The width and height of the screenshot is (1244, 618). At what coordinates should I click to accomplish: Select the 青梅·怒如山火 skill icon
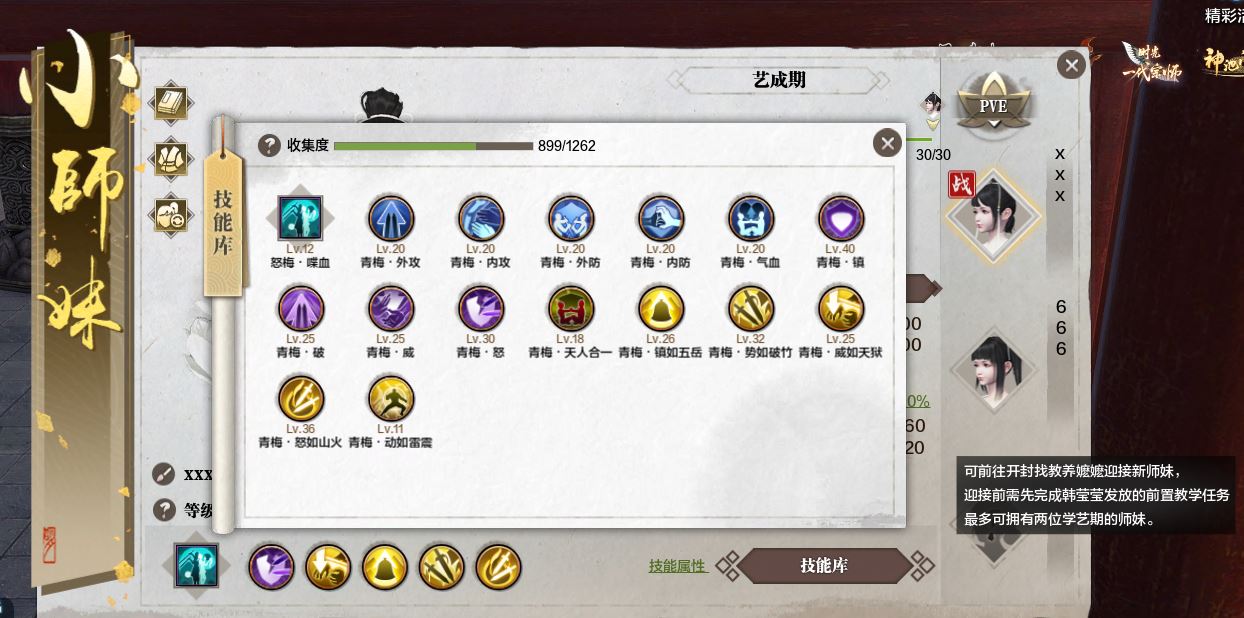(300, 398)
